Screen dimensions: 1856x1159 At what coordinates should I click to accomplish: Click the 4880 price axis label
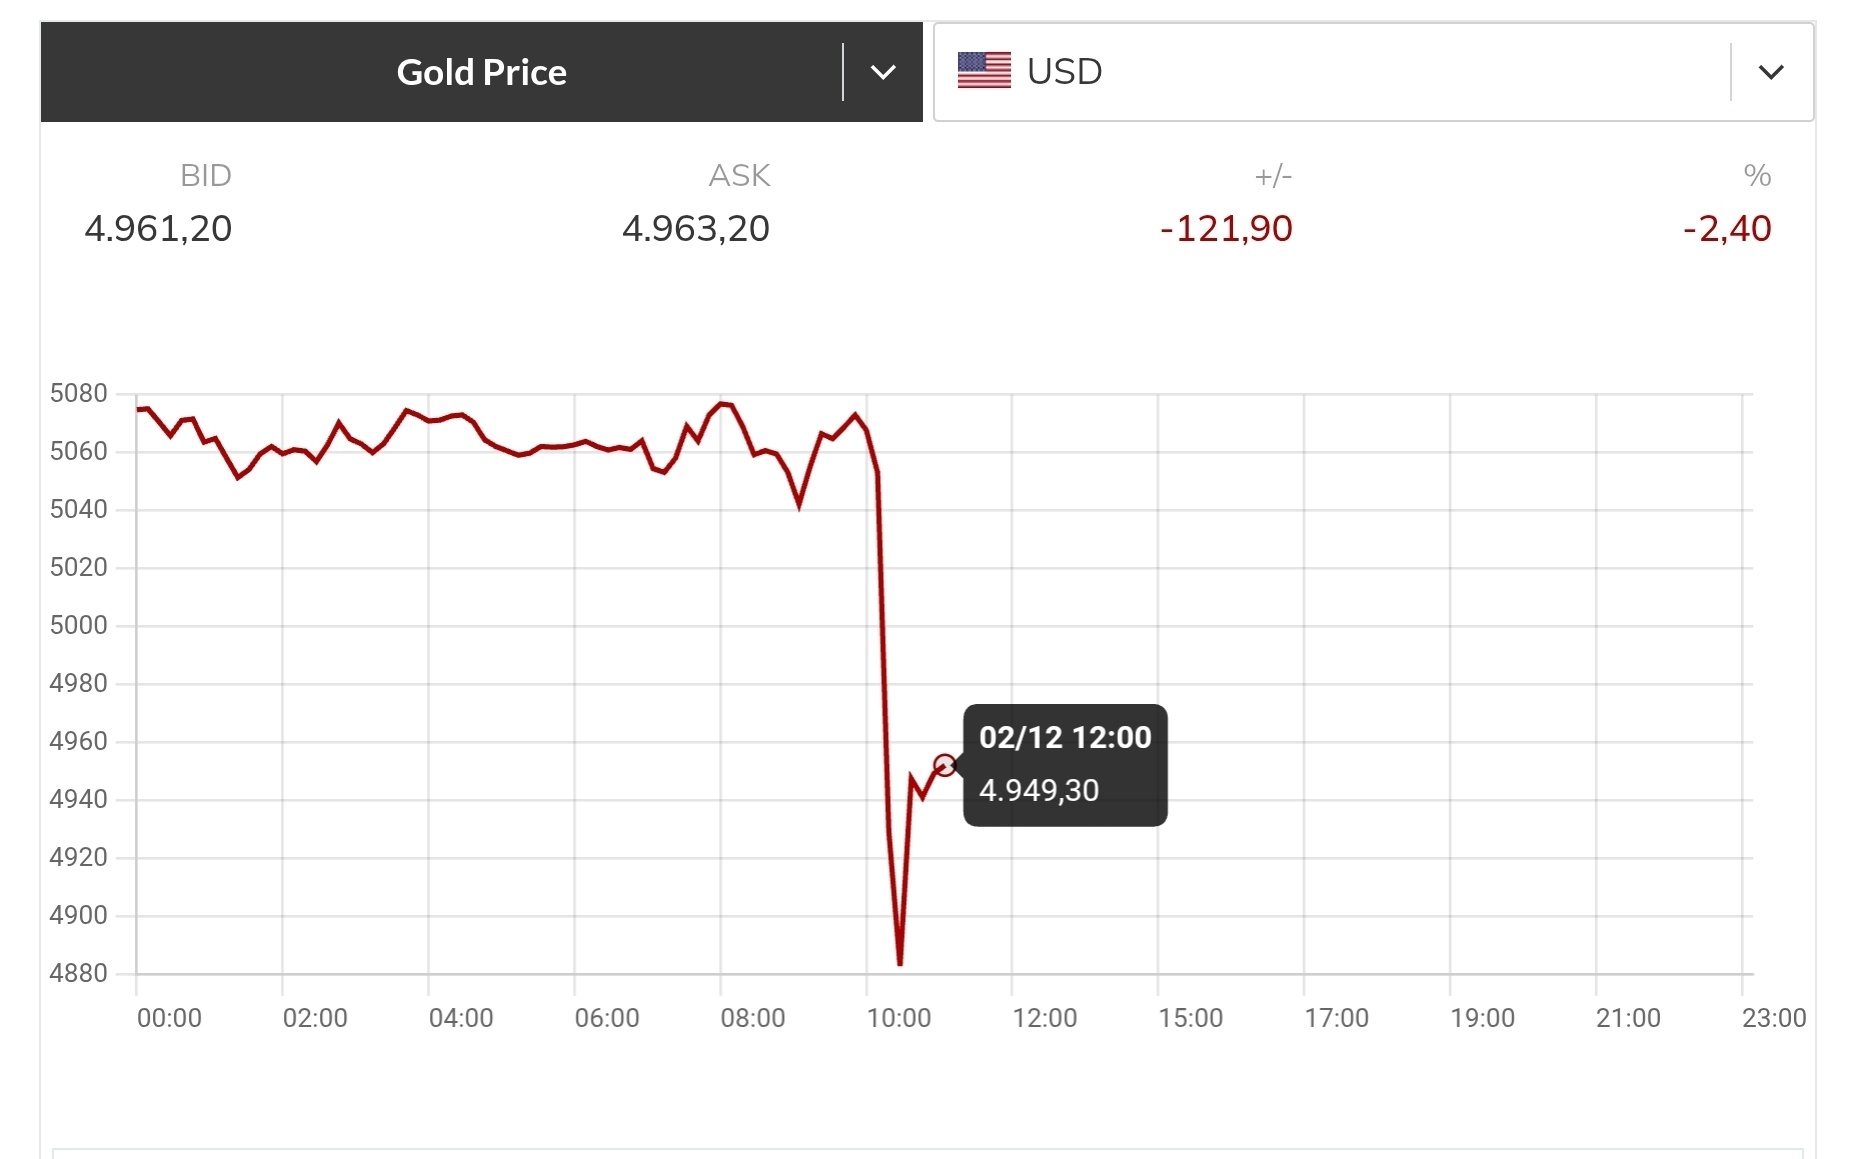coord(78,973)
